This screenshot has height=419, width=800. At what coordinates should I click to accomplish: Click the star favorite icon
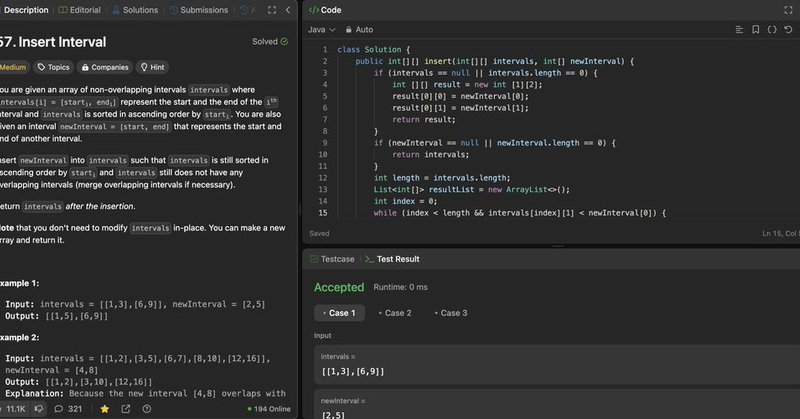(105, 409)
